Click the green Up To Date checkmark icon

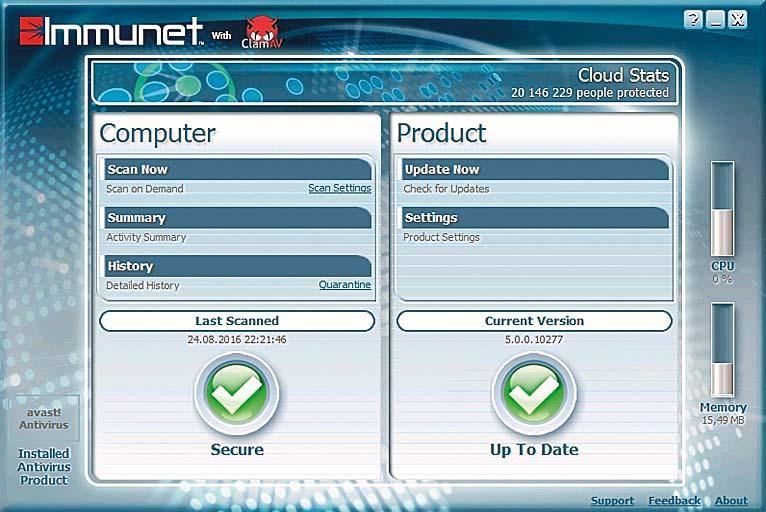(x=534, y=394)
